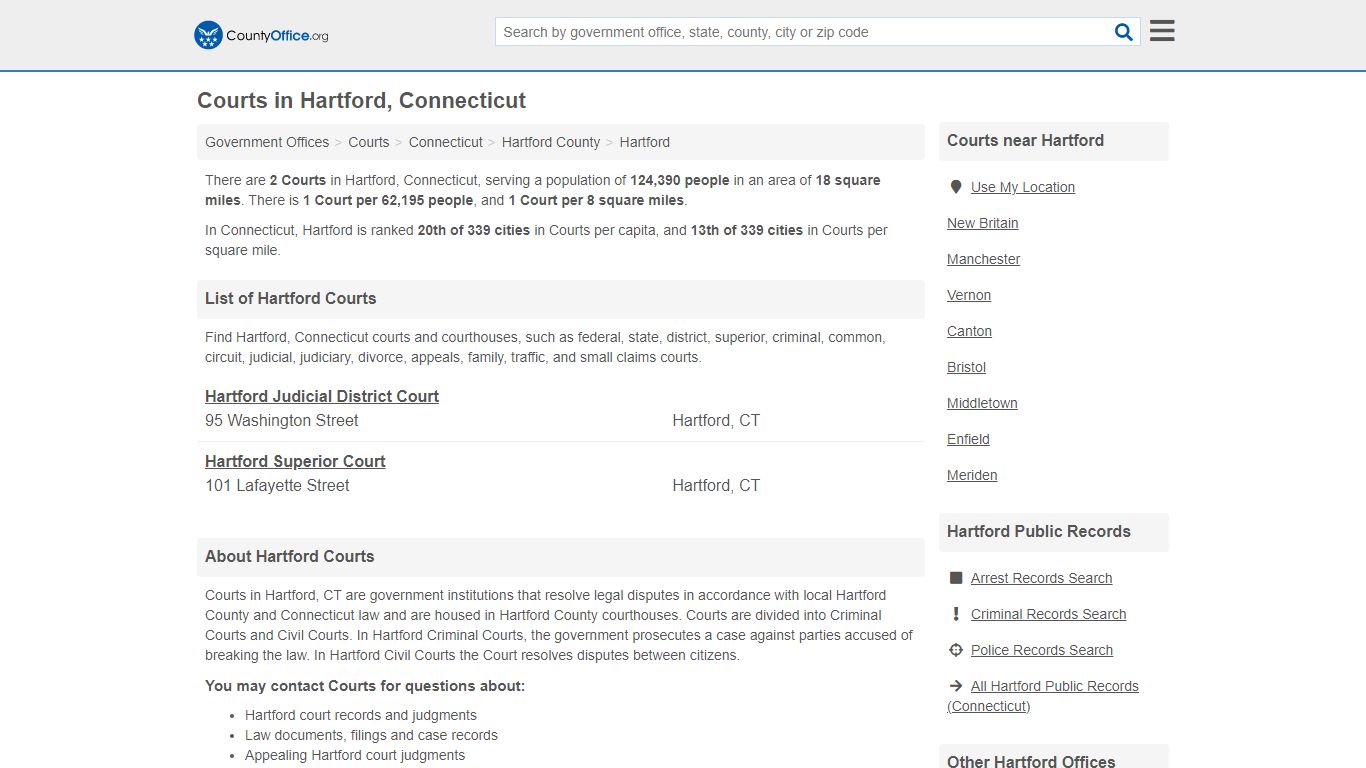
Task: Open the Hartford County breadcrumb
Action: [551, 142]
